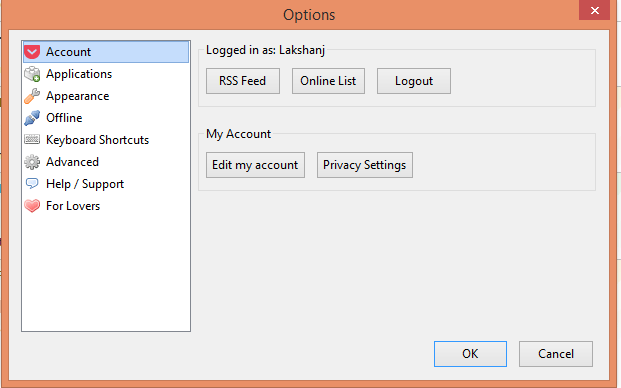Click the speech bubble icon beside Help / Support
Screen dimensions: 621x388
[32, 183]
